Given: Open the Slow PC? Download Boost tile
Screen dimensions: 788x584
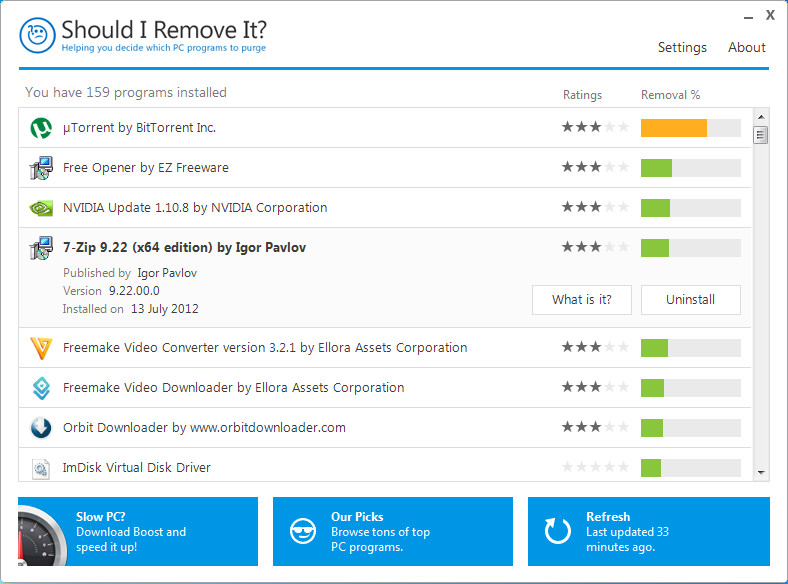Looking at the screenshot, I should tap(138, 532).
